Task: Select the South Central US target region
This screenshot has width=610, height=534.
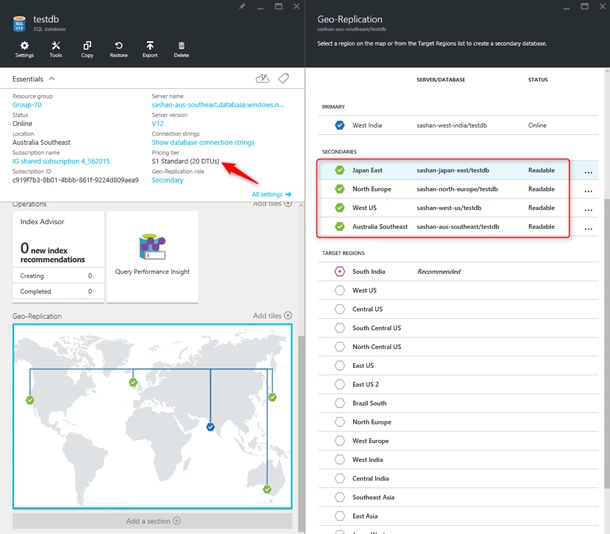Action: coord(458,328)
